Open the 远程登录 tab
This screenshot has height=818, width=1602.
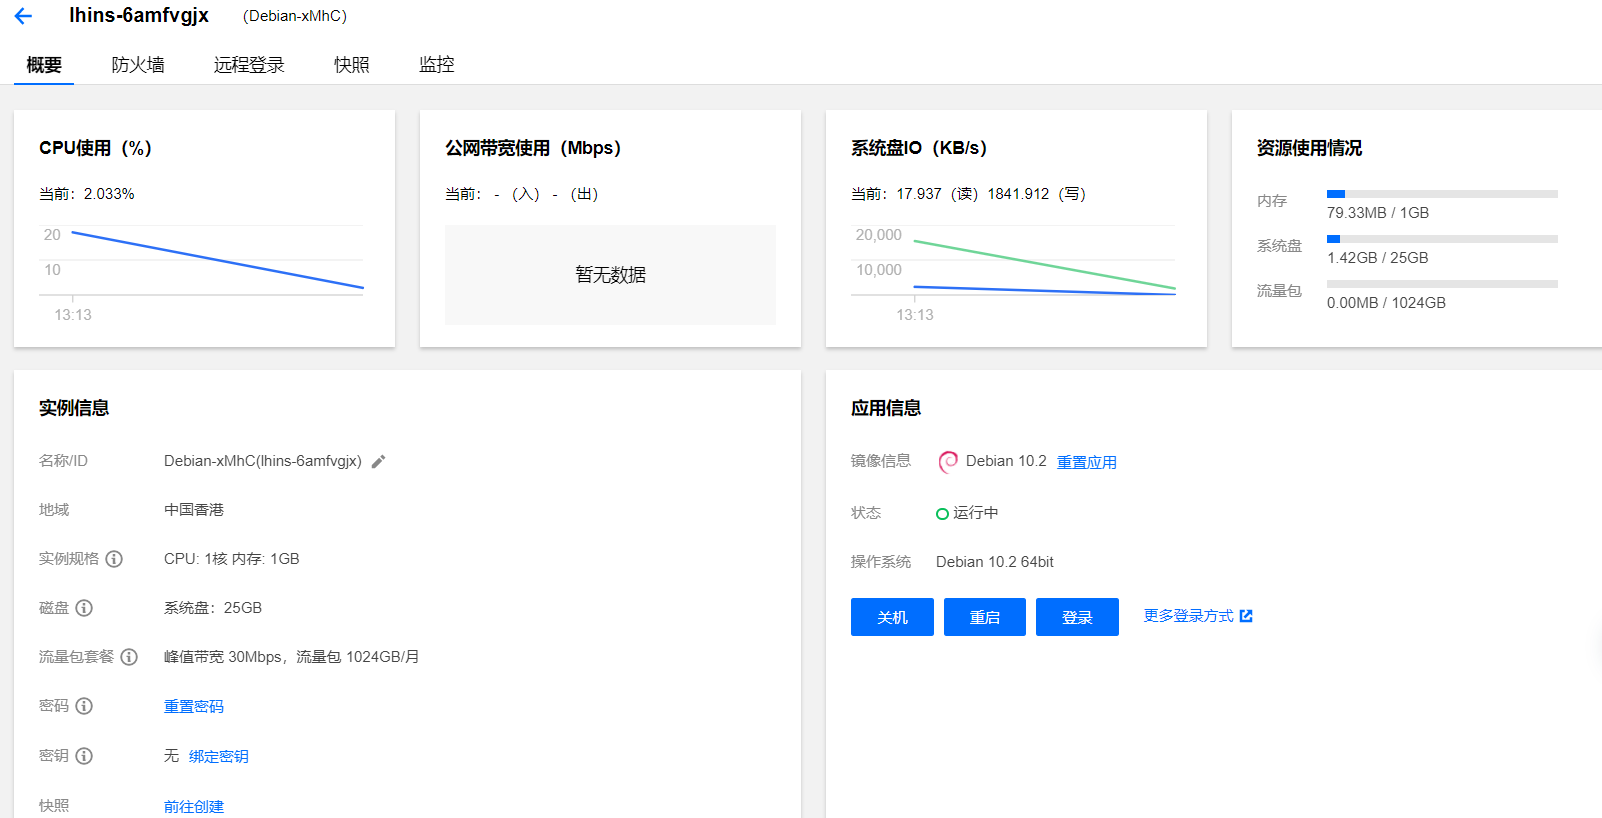click(x=249, y=65)
